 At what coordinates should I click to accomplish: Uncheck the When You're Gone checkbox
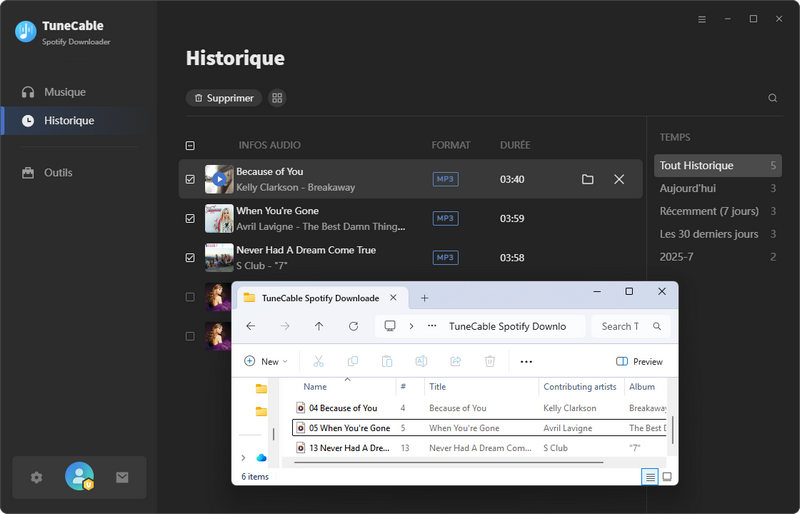click(x=190, y=218)
